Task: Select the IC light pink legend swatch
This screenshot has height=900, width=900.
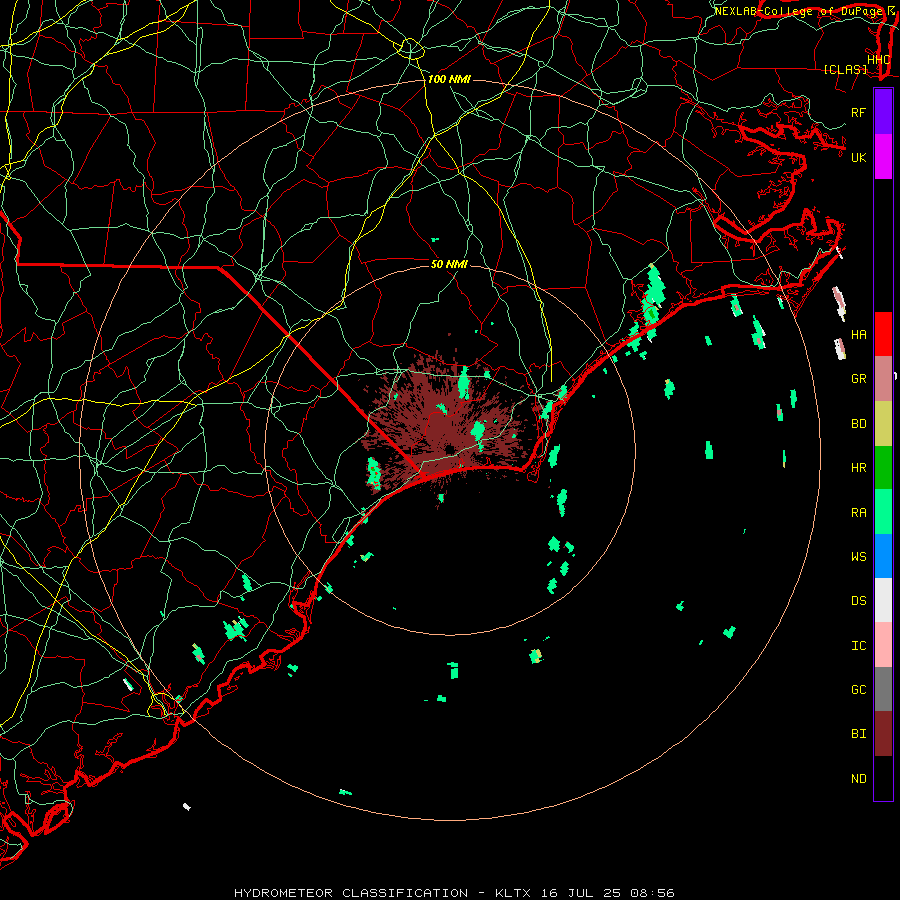Action: [883, 645]
